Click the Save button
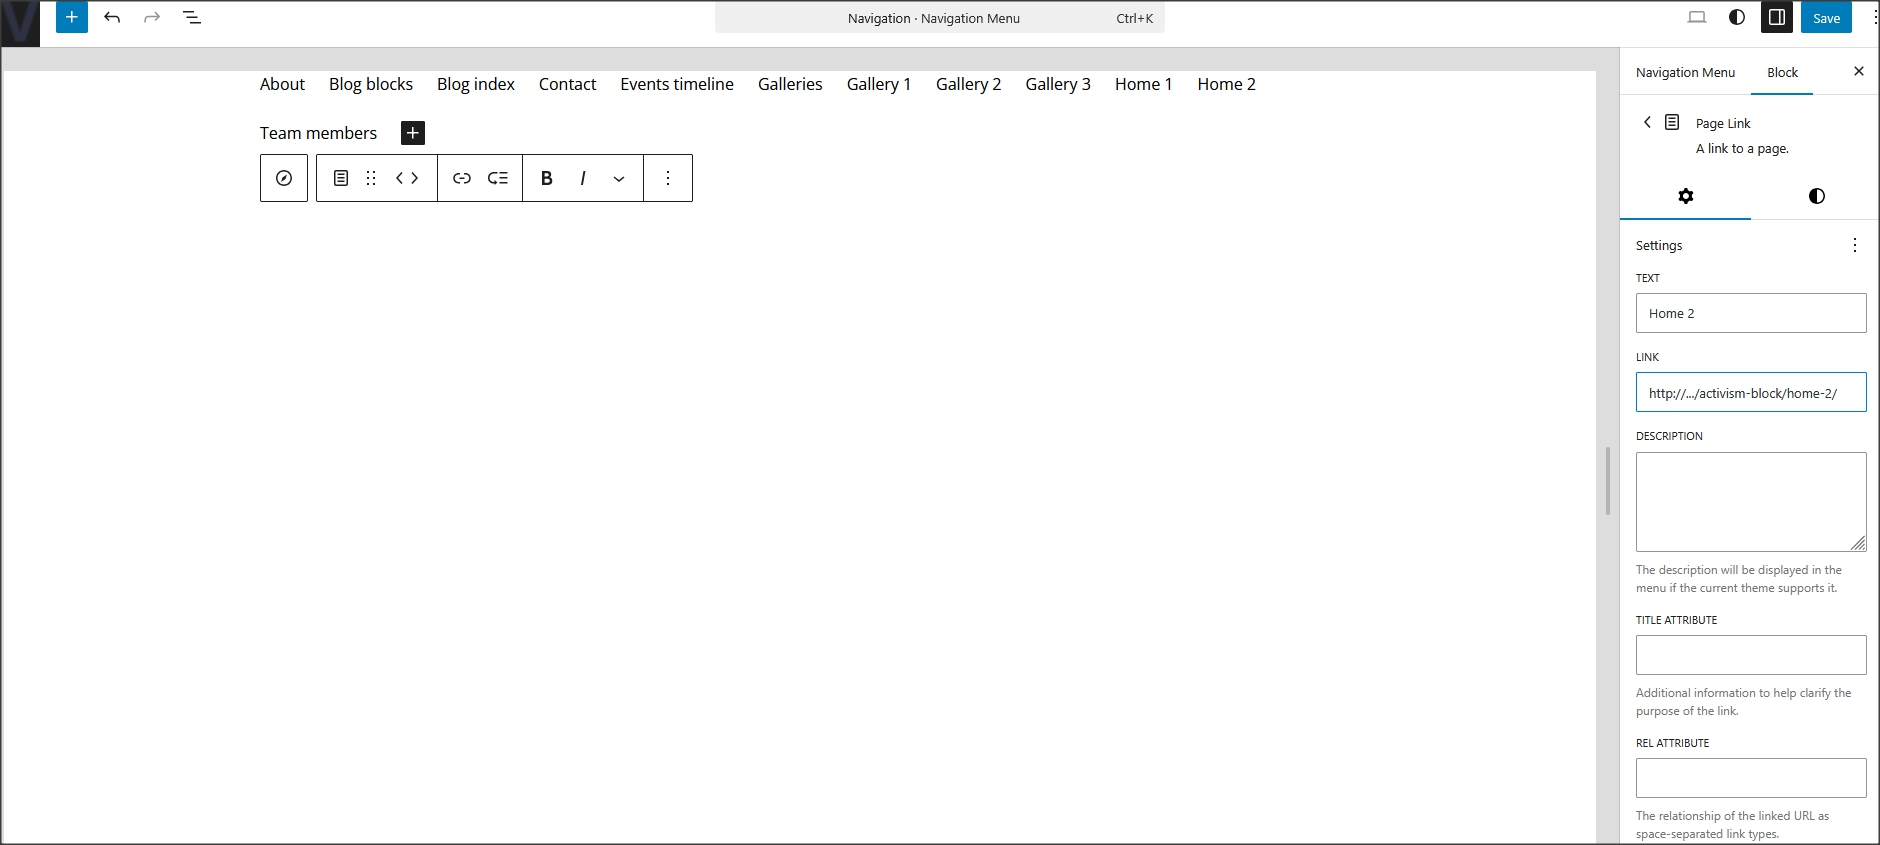This screenshot has width=1880, height=845. tap(1826, 18)
